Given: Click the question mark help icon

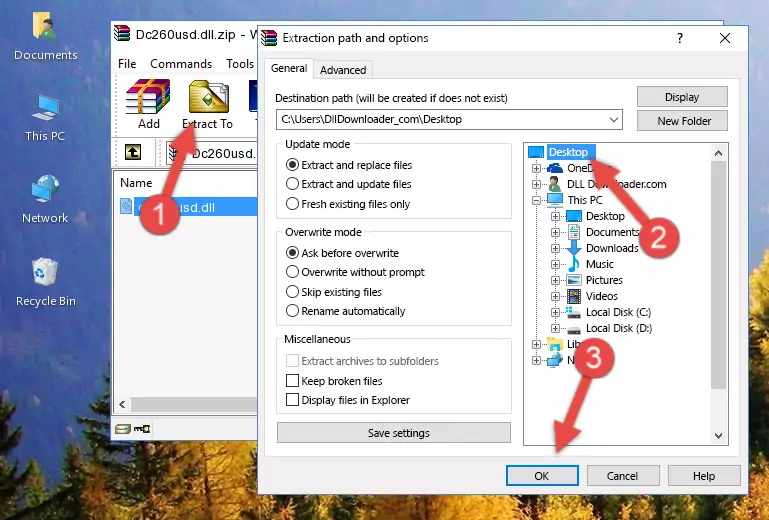Looking at the screenshot, I should [680, 38].
